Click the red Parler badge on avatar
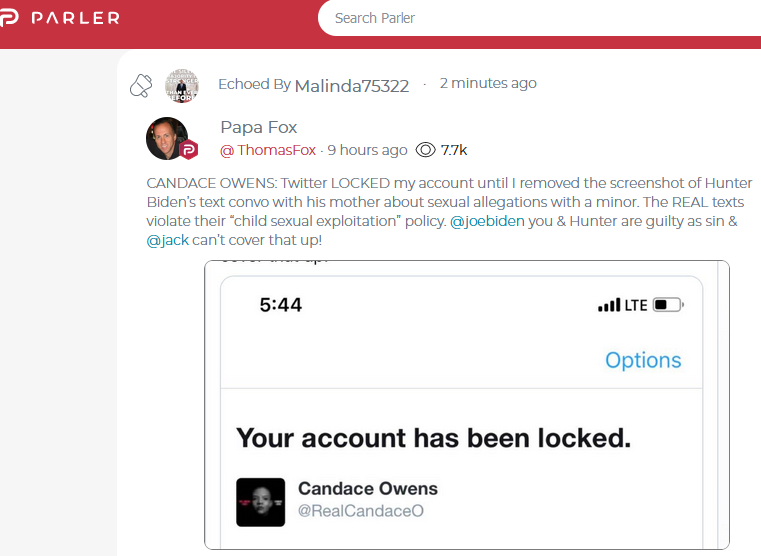 [x=188, y=150]
